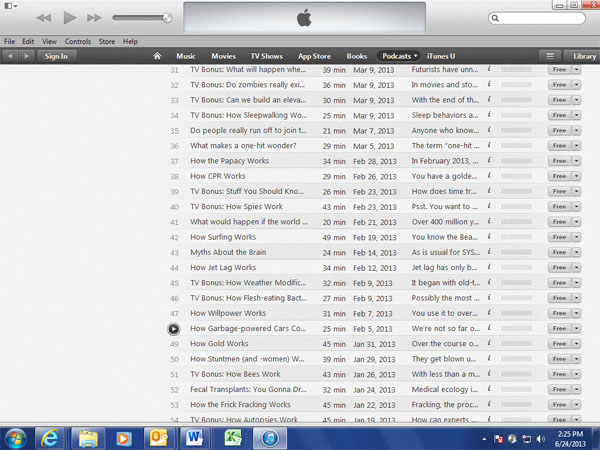Open Word from the taskbar
The height and width of the screenshot is (450, 600).
point(194,438)
